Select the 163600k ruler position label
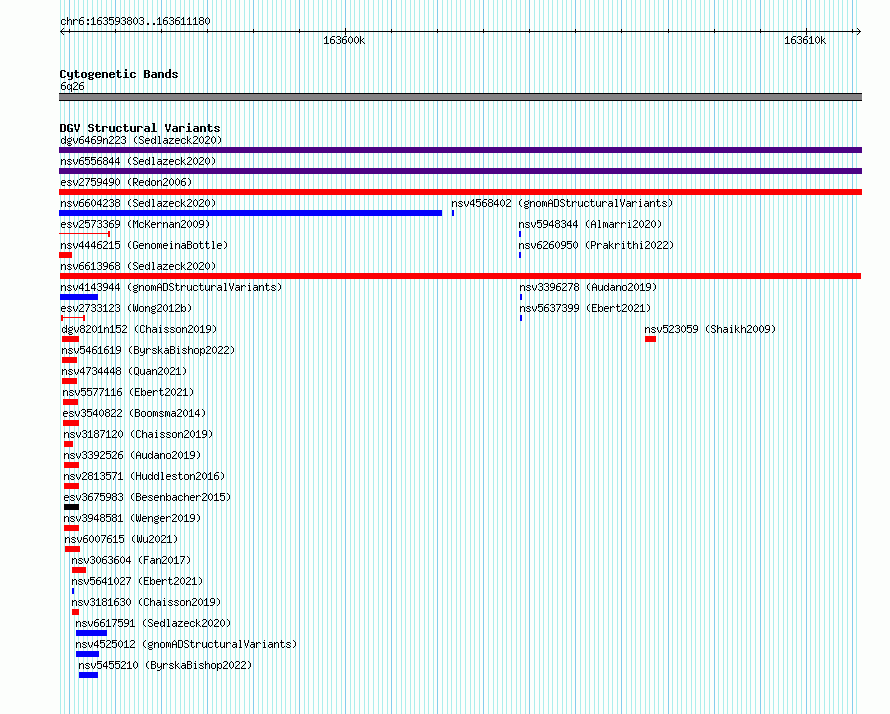Image resolution: width=890 pixels, height=714 pixels. 344,41
